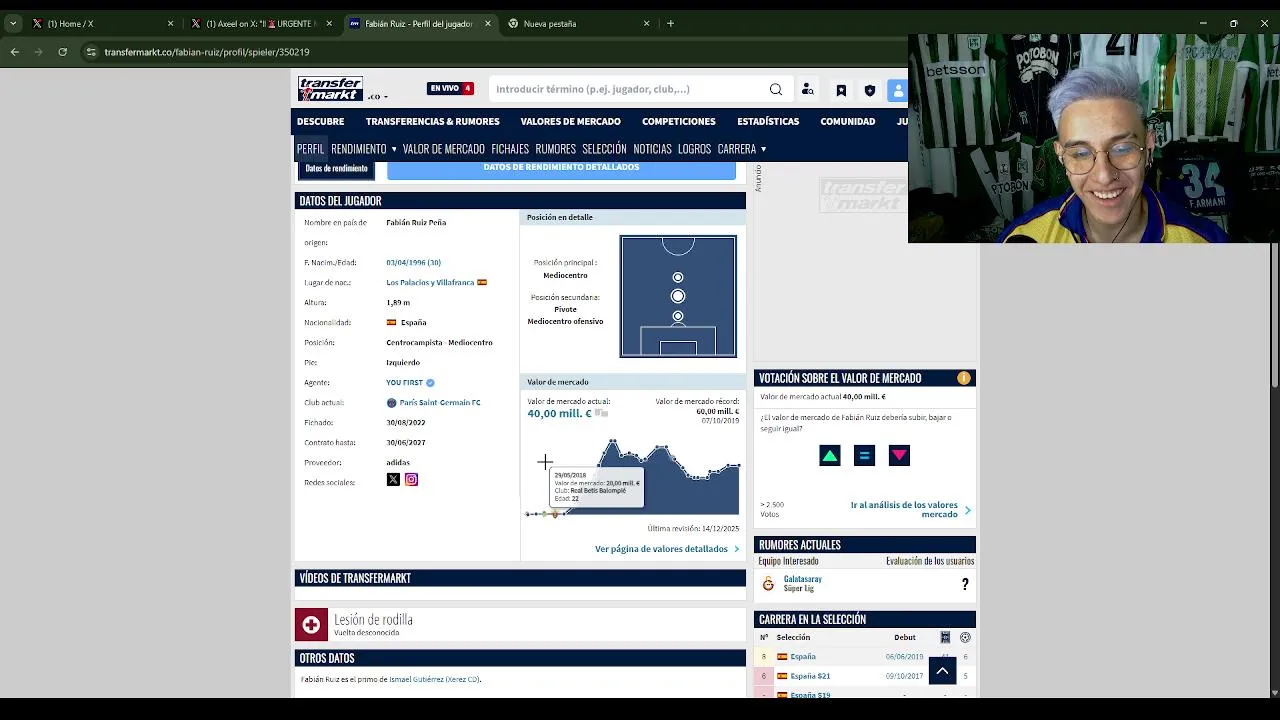
Task: Click the market value history chart
Action: point(633,478)
